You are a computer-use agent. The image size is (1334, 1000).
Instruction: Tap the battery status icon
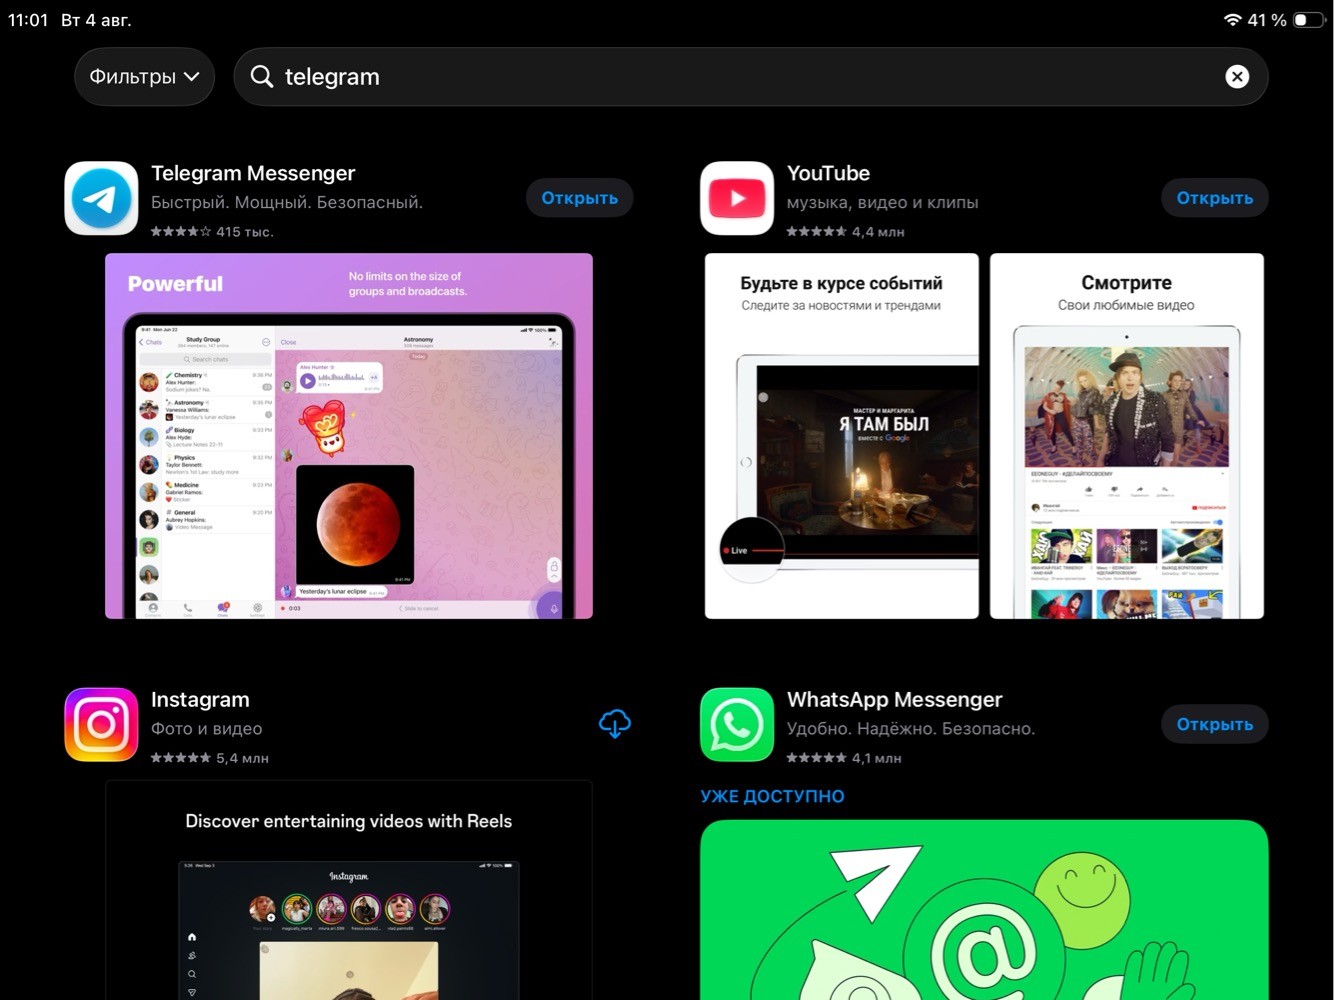coord(1309,20)
